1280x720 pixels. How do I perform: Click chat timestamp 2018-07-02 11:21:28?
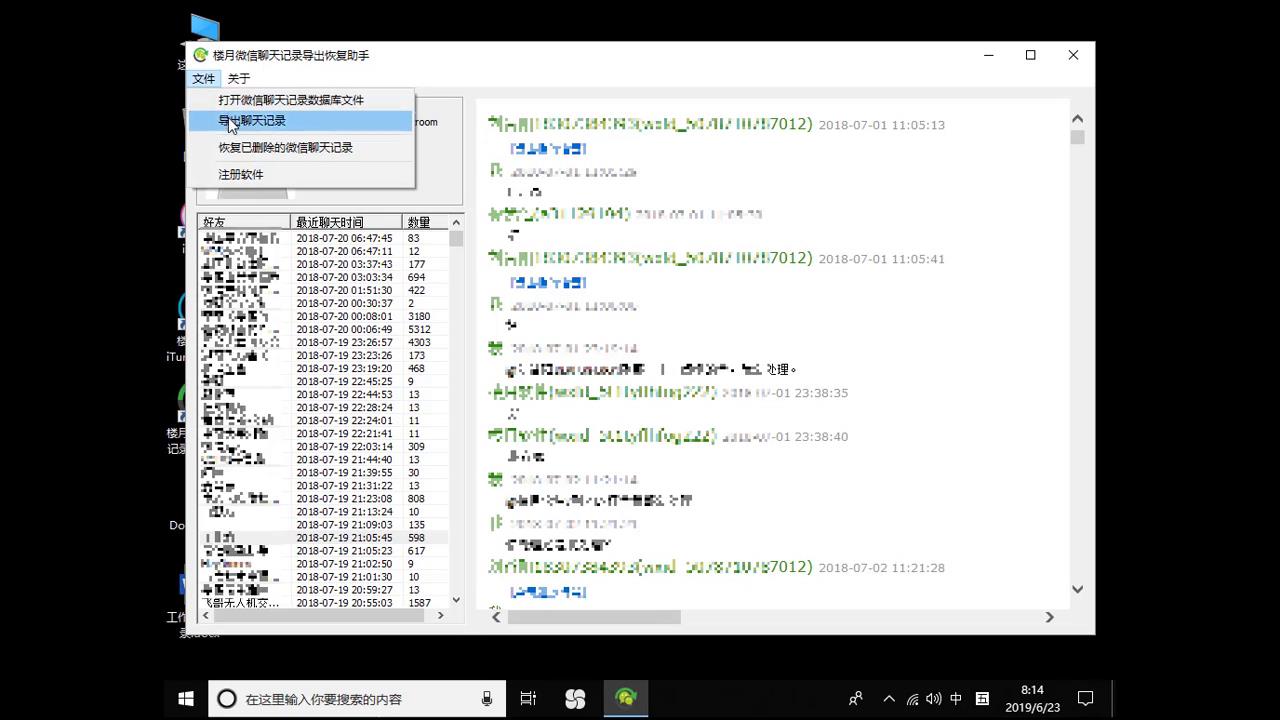click(x=881, y=568)
